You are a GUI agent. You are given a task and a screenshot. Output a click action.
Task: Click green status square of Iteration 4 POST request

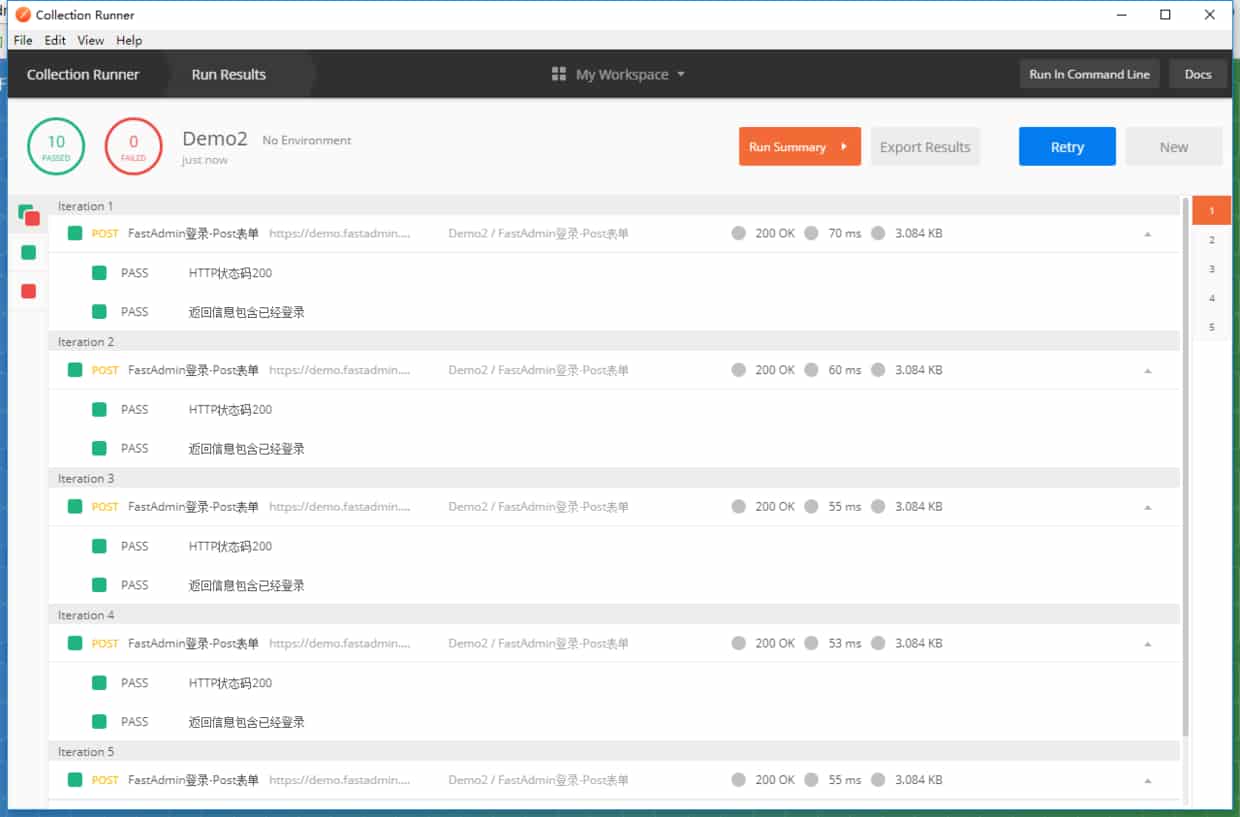coord(75,643)
